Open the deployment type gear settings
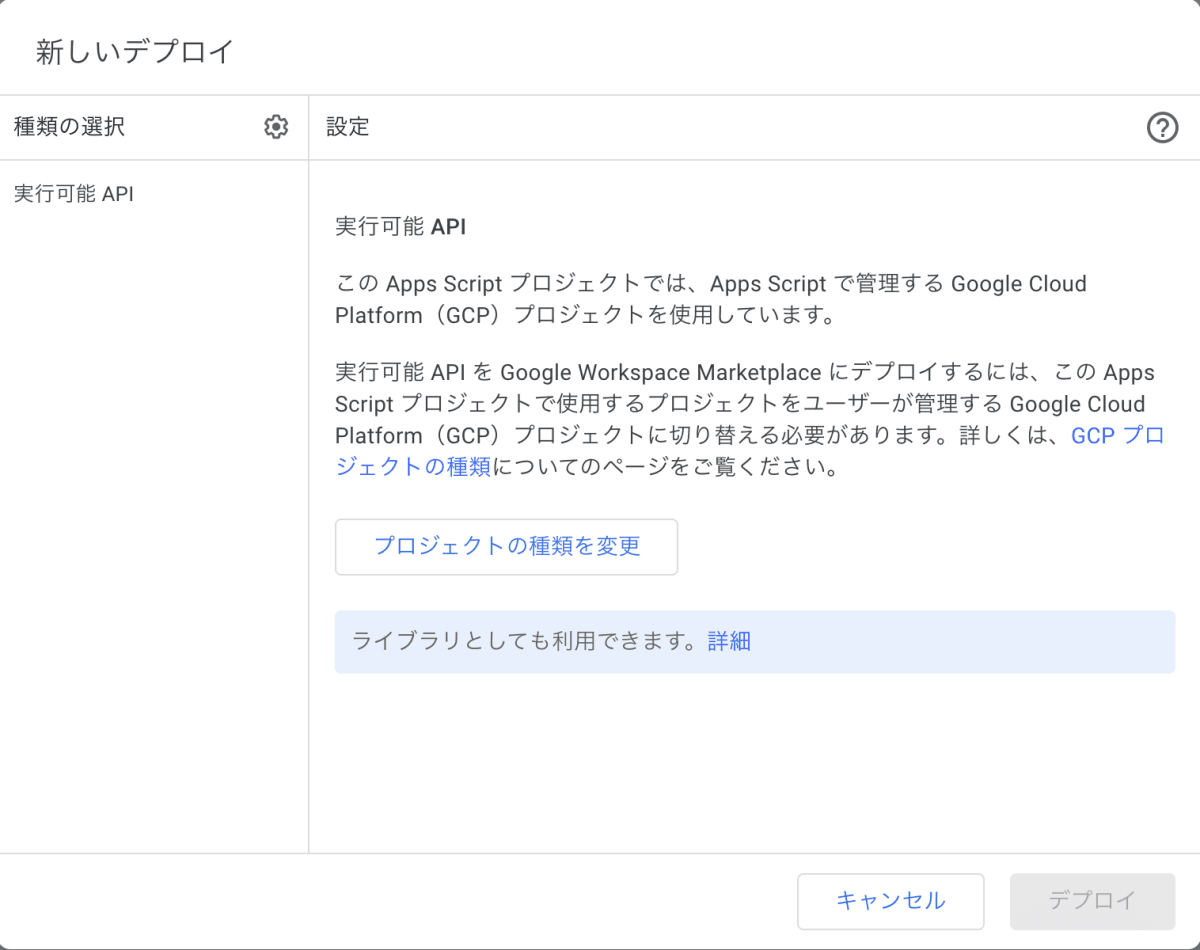The height and width of the screenshot is (950, 1200). pos(276,127)
